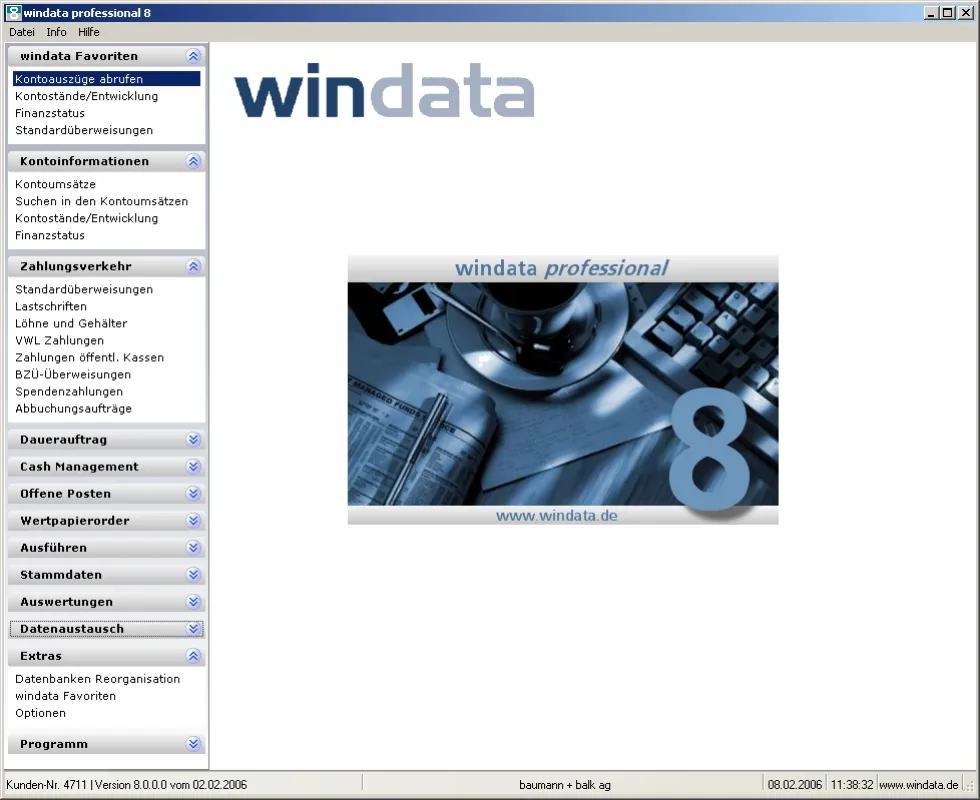Expand the Stammdaten section chevron

pyautogui.click(x=193, y=574)
